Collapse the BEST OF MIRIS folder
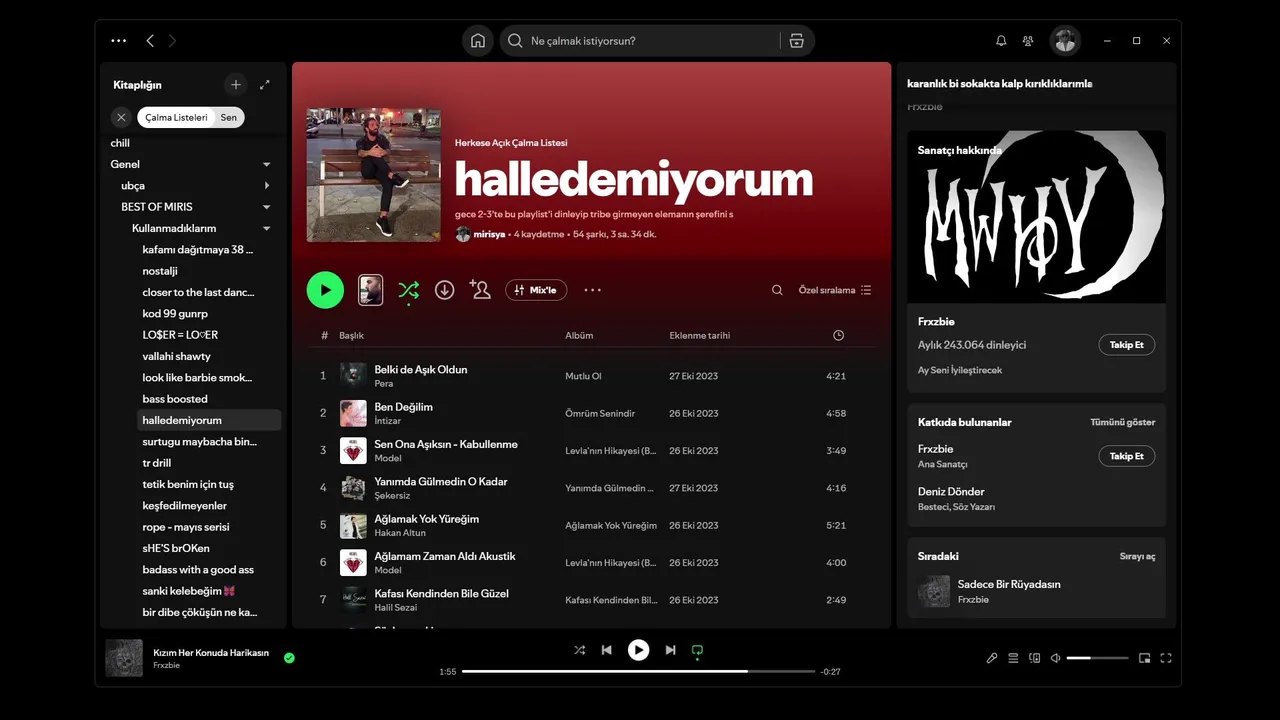Image resolution: width=1280 pixels, height=720 pixels. pyautogui.click(x=267, y=207)
